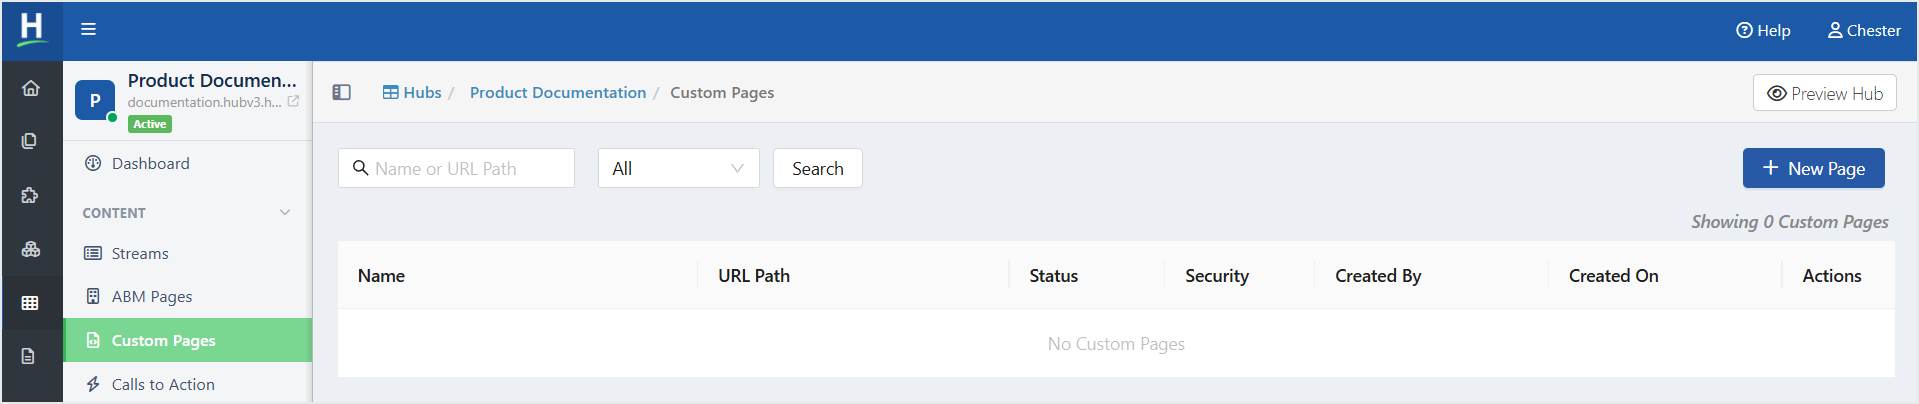Focus the Name or URL Path field
The width and height of the screenshot is (1919, 404).
click(456, 168)
